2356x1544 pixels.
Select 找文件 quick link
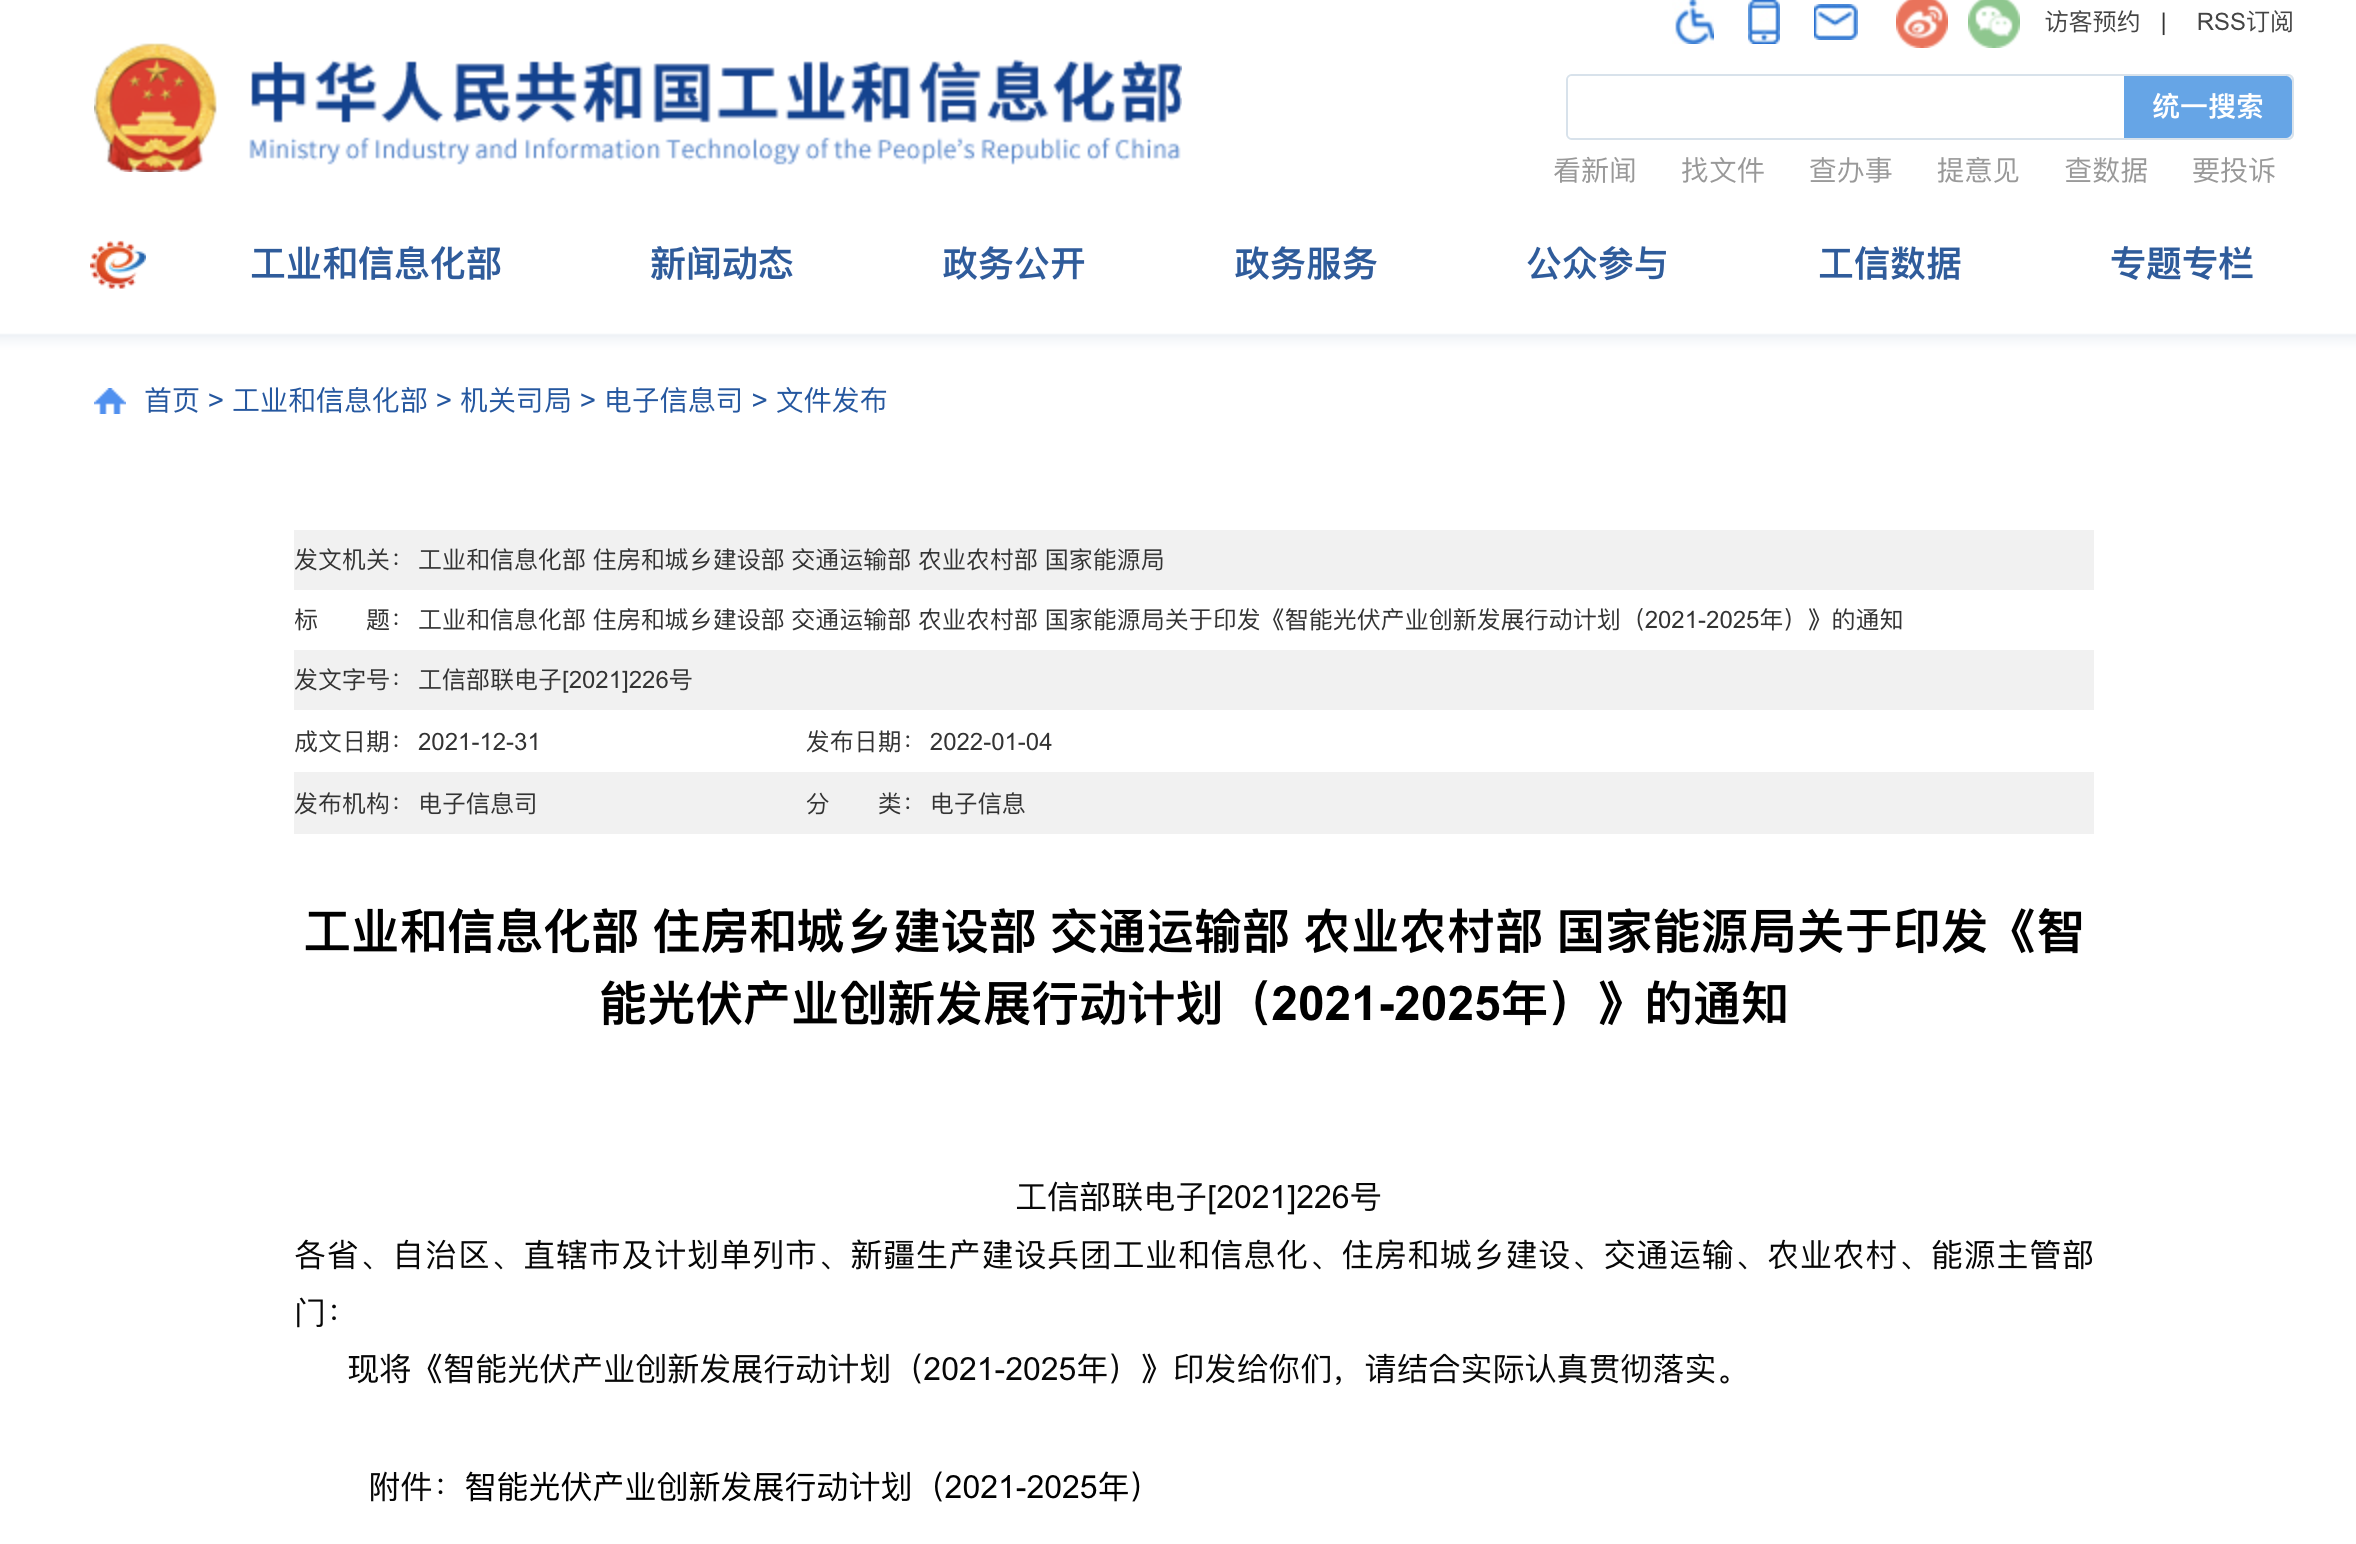click(1722, 171)
